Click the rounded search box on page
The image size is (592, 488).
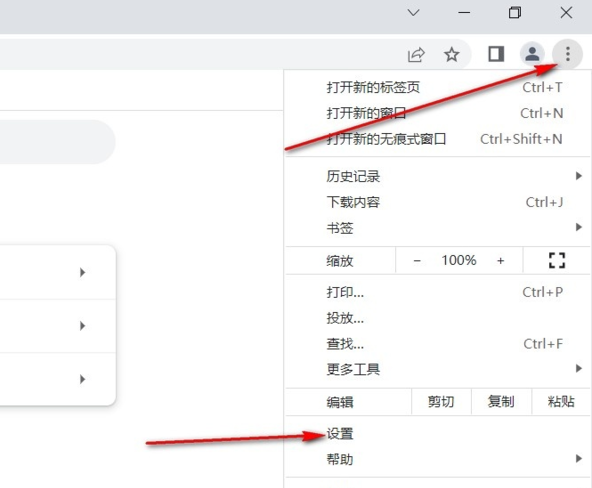(57, 142)
